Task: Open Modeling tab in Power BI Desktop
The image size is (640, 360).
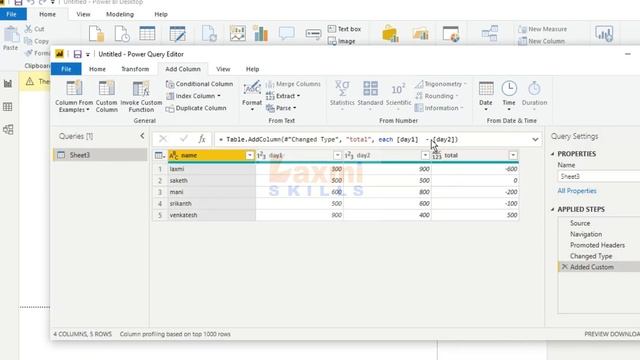Action: 120,14
